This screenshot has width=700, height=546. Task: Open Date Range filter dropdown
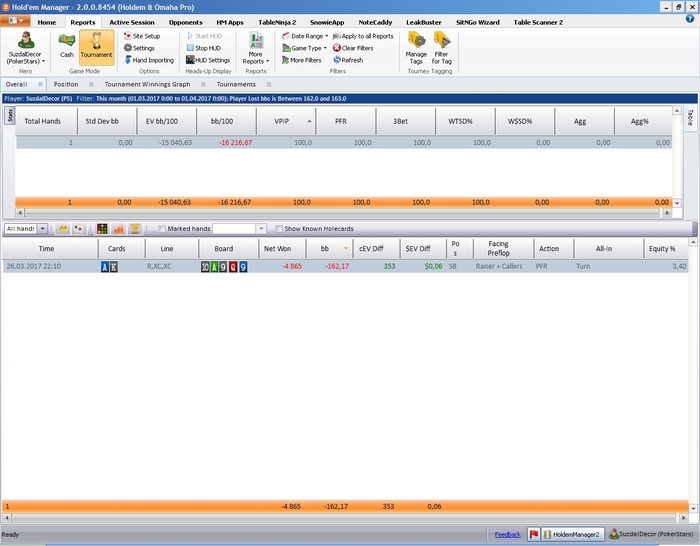point(305,36)
